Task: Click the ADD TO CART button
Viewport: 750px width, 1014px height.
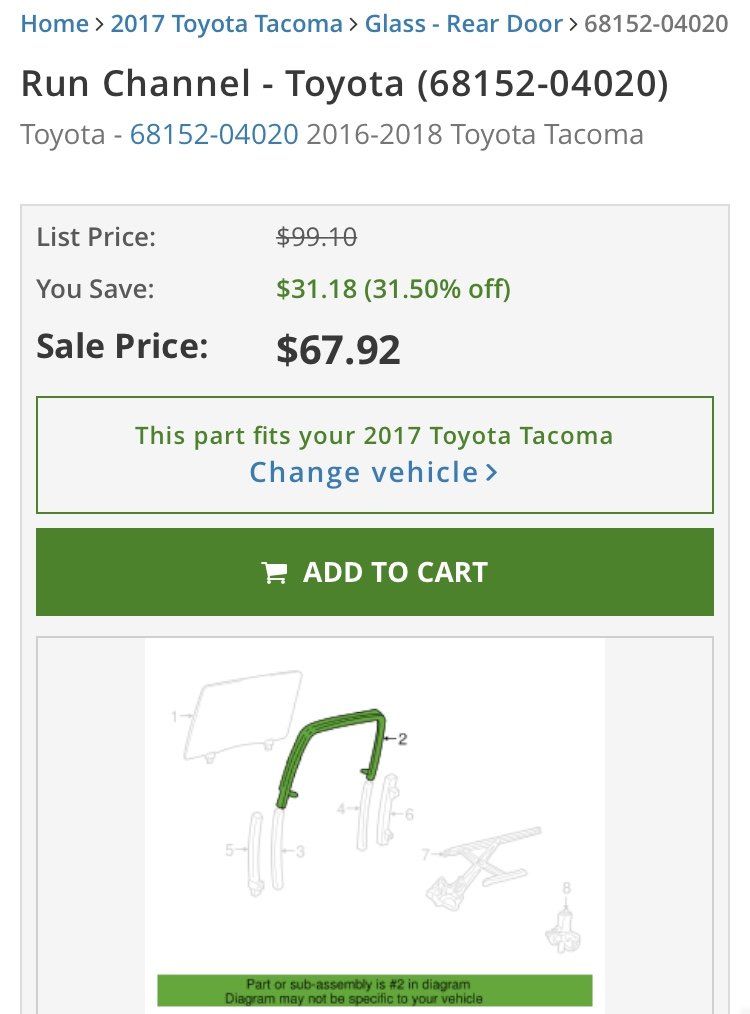Action: pos(375,572)
